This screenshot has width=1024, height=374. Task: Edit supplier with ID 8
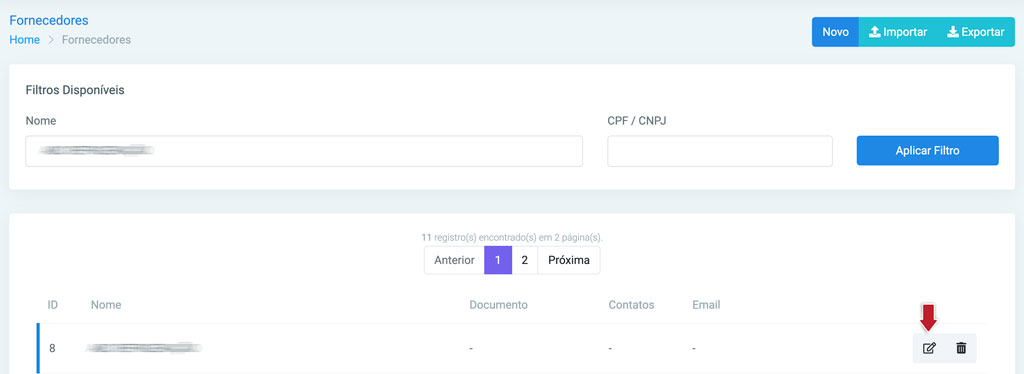tap(929, 348)
